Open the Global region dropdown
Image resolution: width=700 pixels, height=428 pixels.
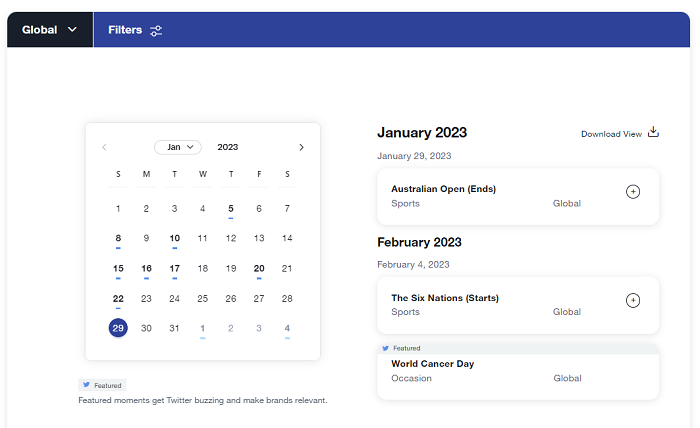click(x=50, y=30)
